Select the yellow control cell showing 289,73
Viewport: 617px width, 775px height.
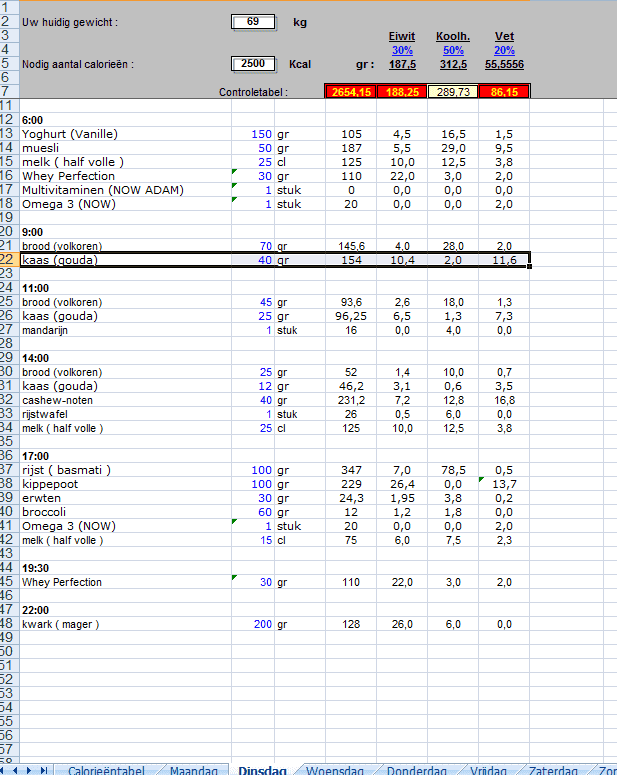(453, 92)
